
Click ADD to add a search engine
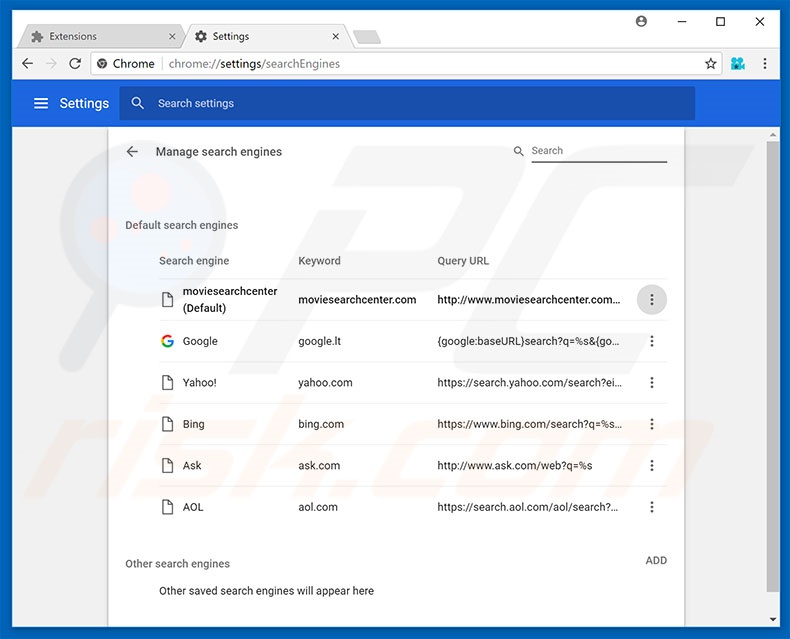click(656, 560)
